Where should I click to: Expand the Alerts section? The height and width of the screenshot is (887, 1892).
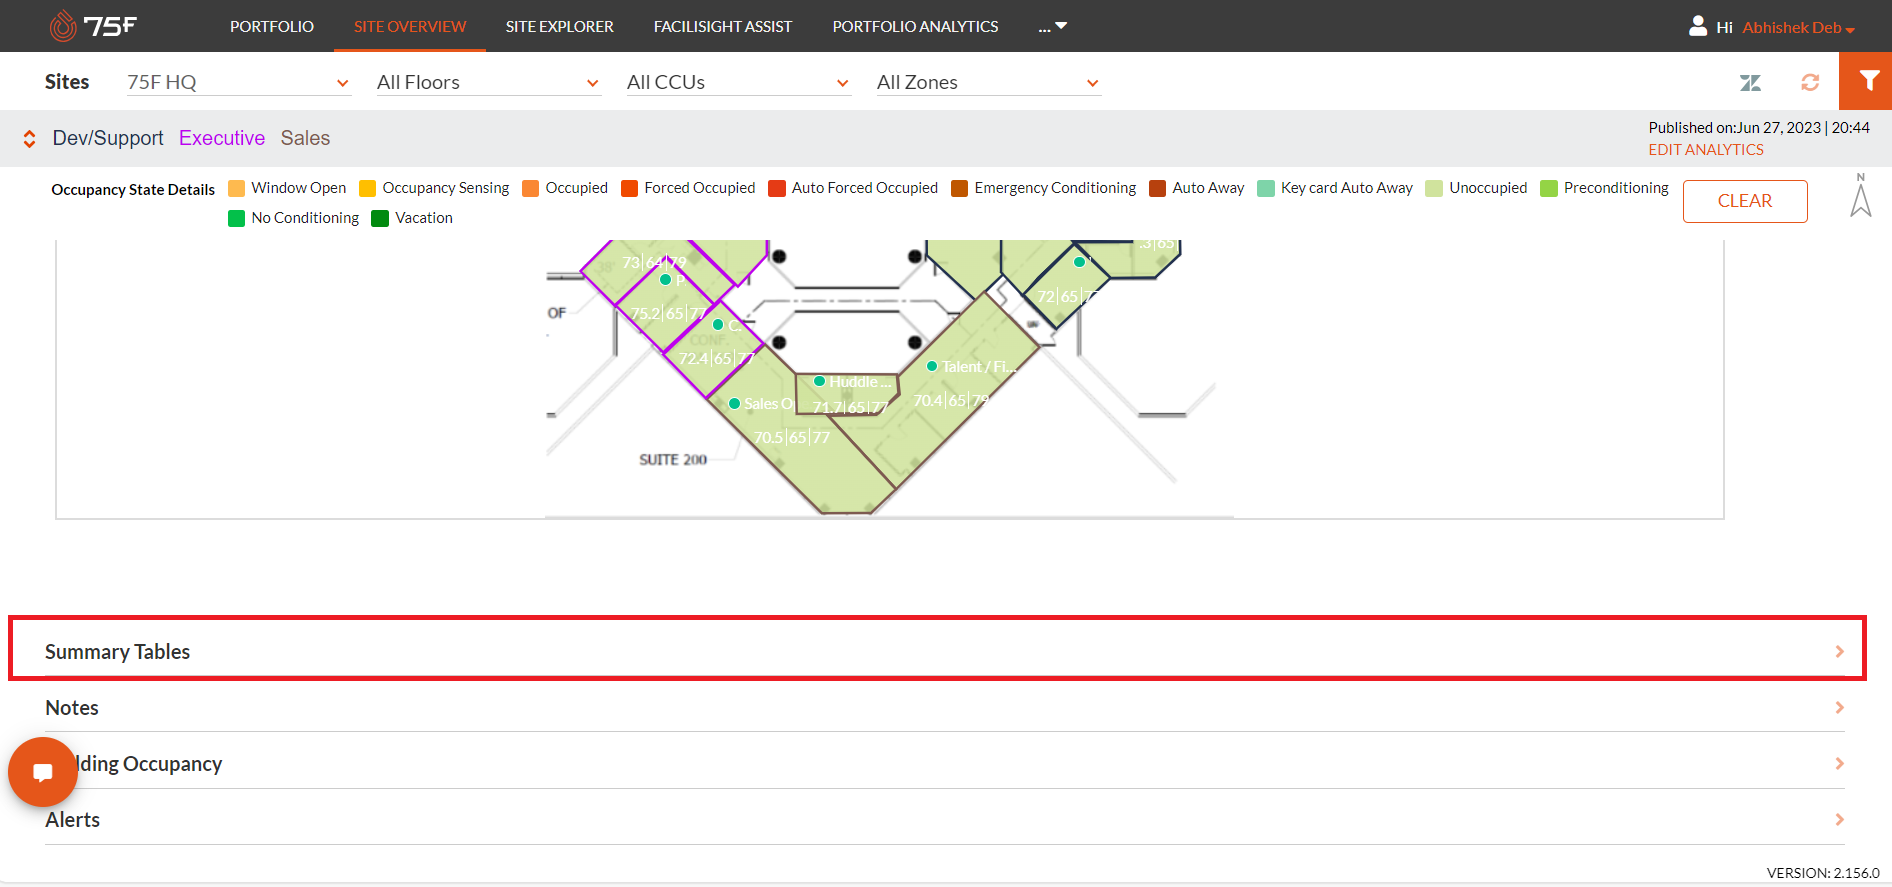945,819
